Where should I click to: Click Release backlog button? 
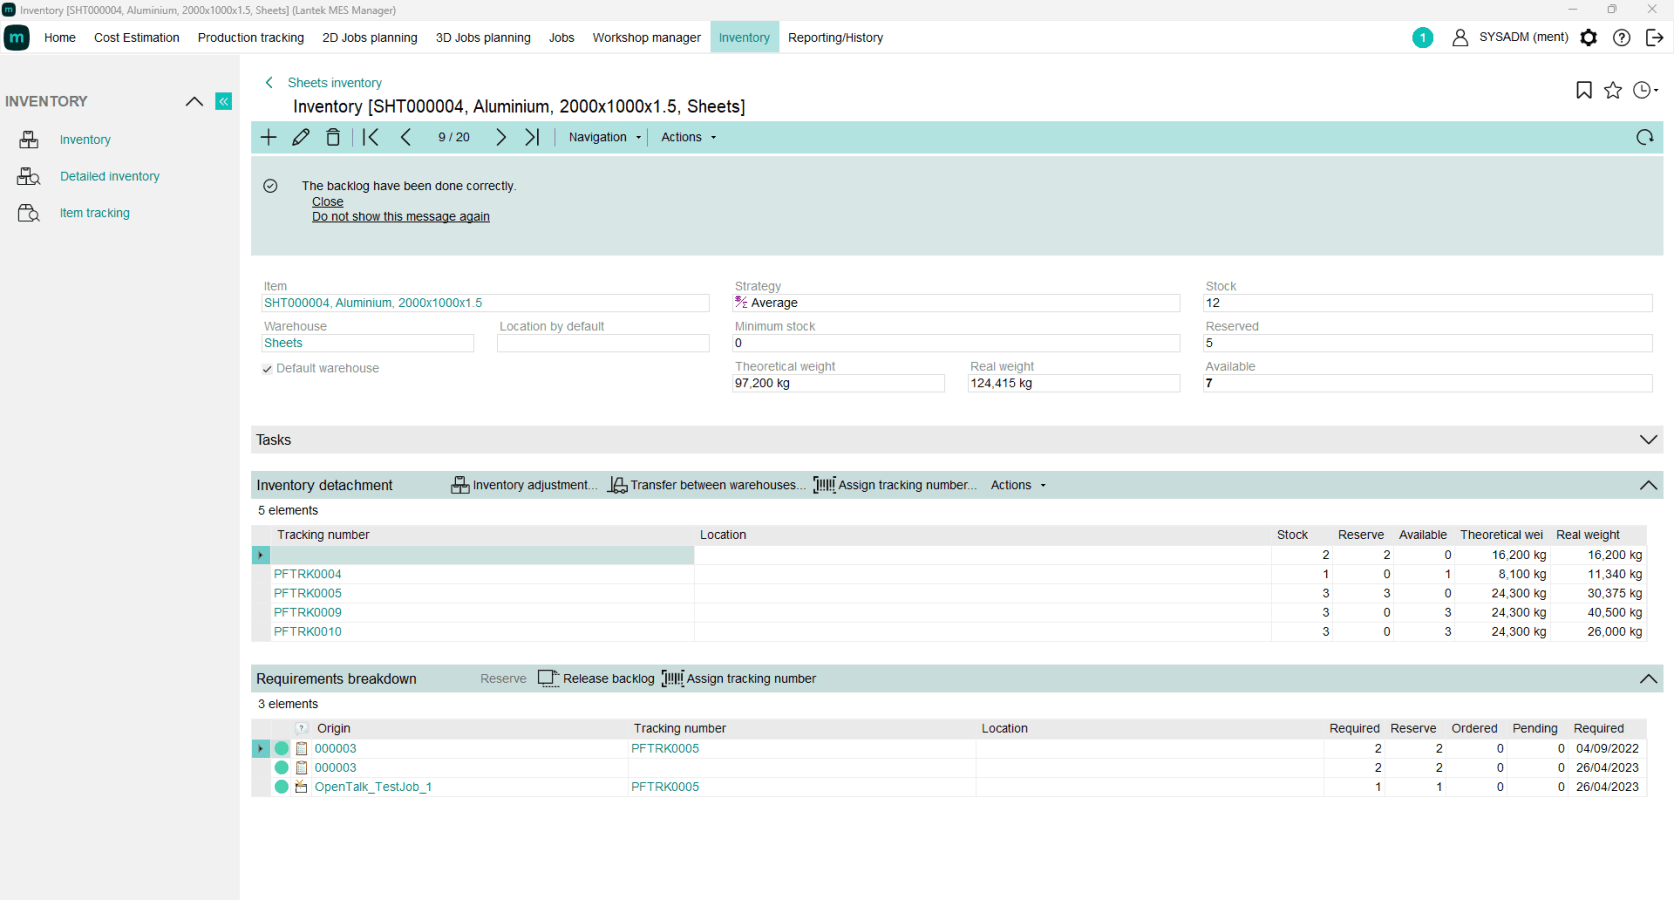click(x=597, y=679)
